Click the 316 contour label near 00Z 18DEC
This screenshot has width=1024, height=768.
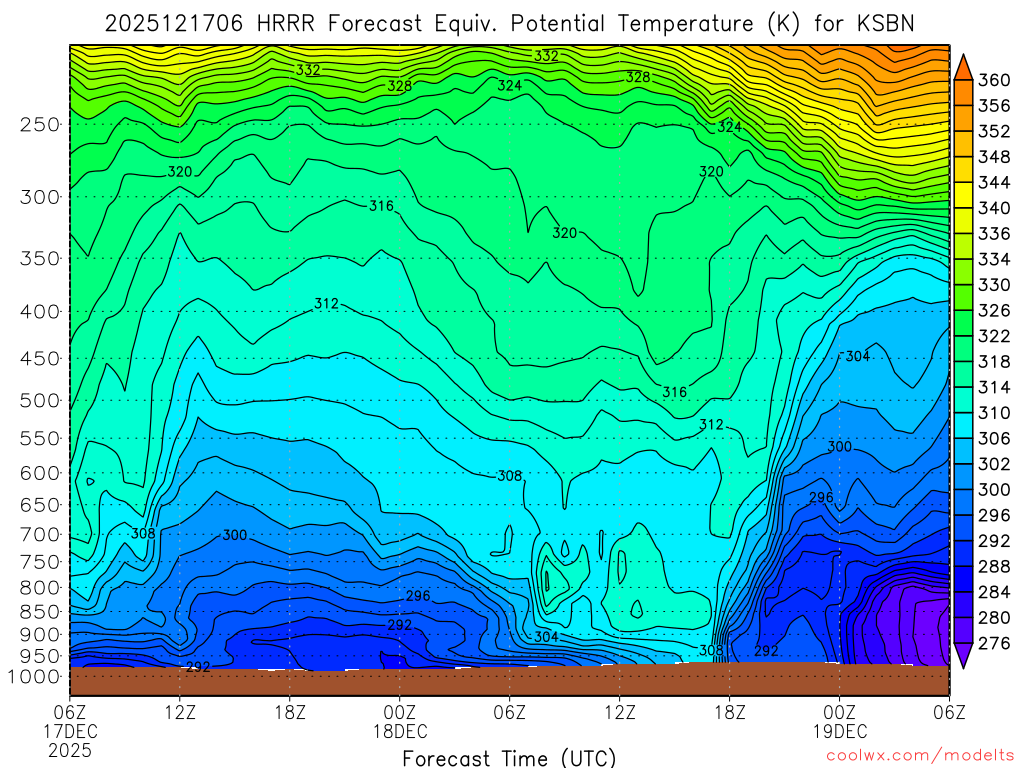click(x=381, y=206)
